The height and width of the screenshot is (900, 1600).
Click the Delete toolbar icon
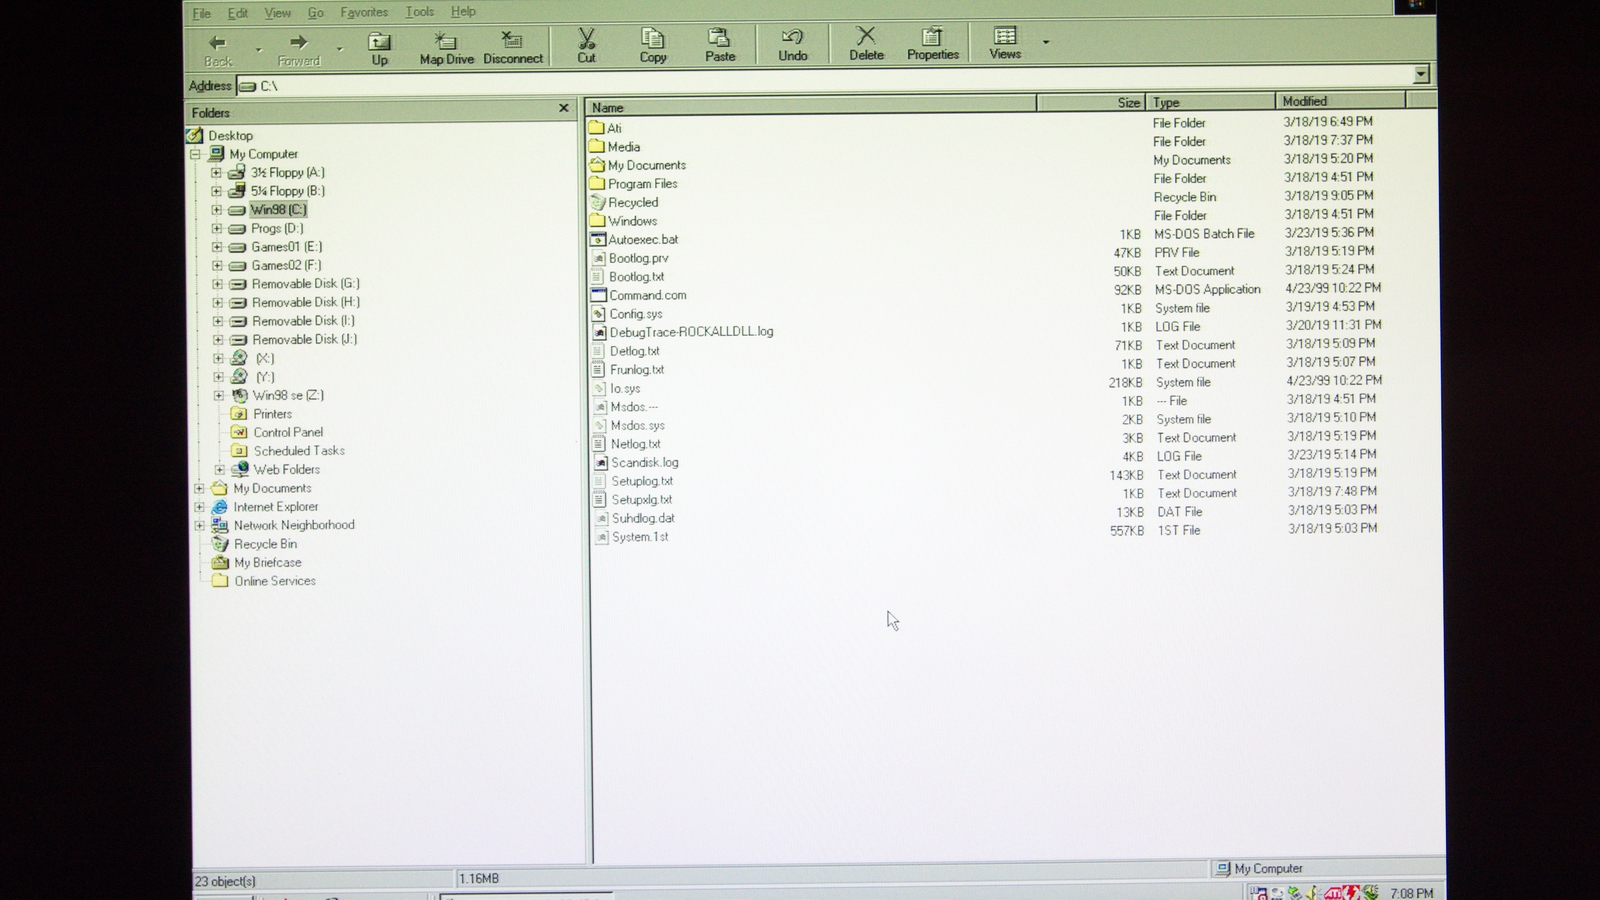[866, 36]
